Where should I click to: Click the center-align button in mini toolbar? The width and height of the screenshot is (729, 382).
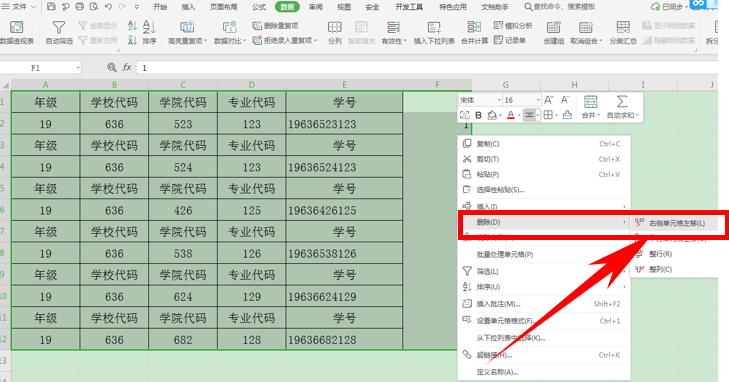(x=529, y=115)
